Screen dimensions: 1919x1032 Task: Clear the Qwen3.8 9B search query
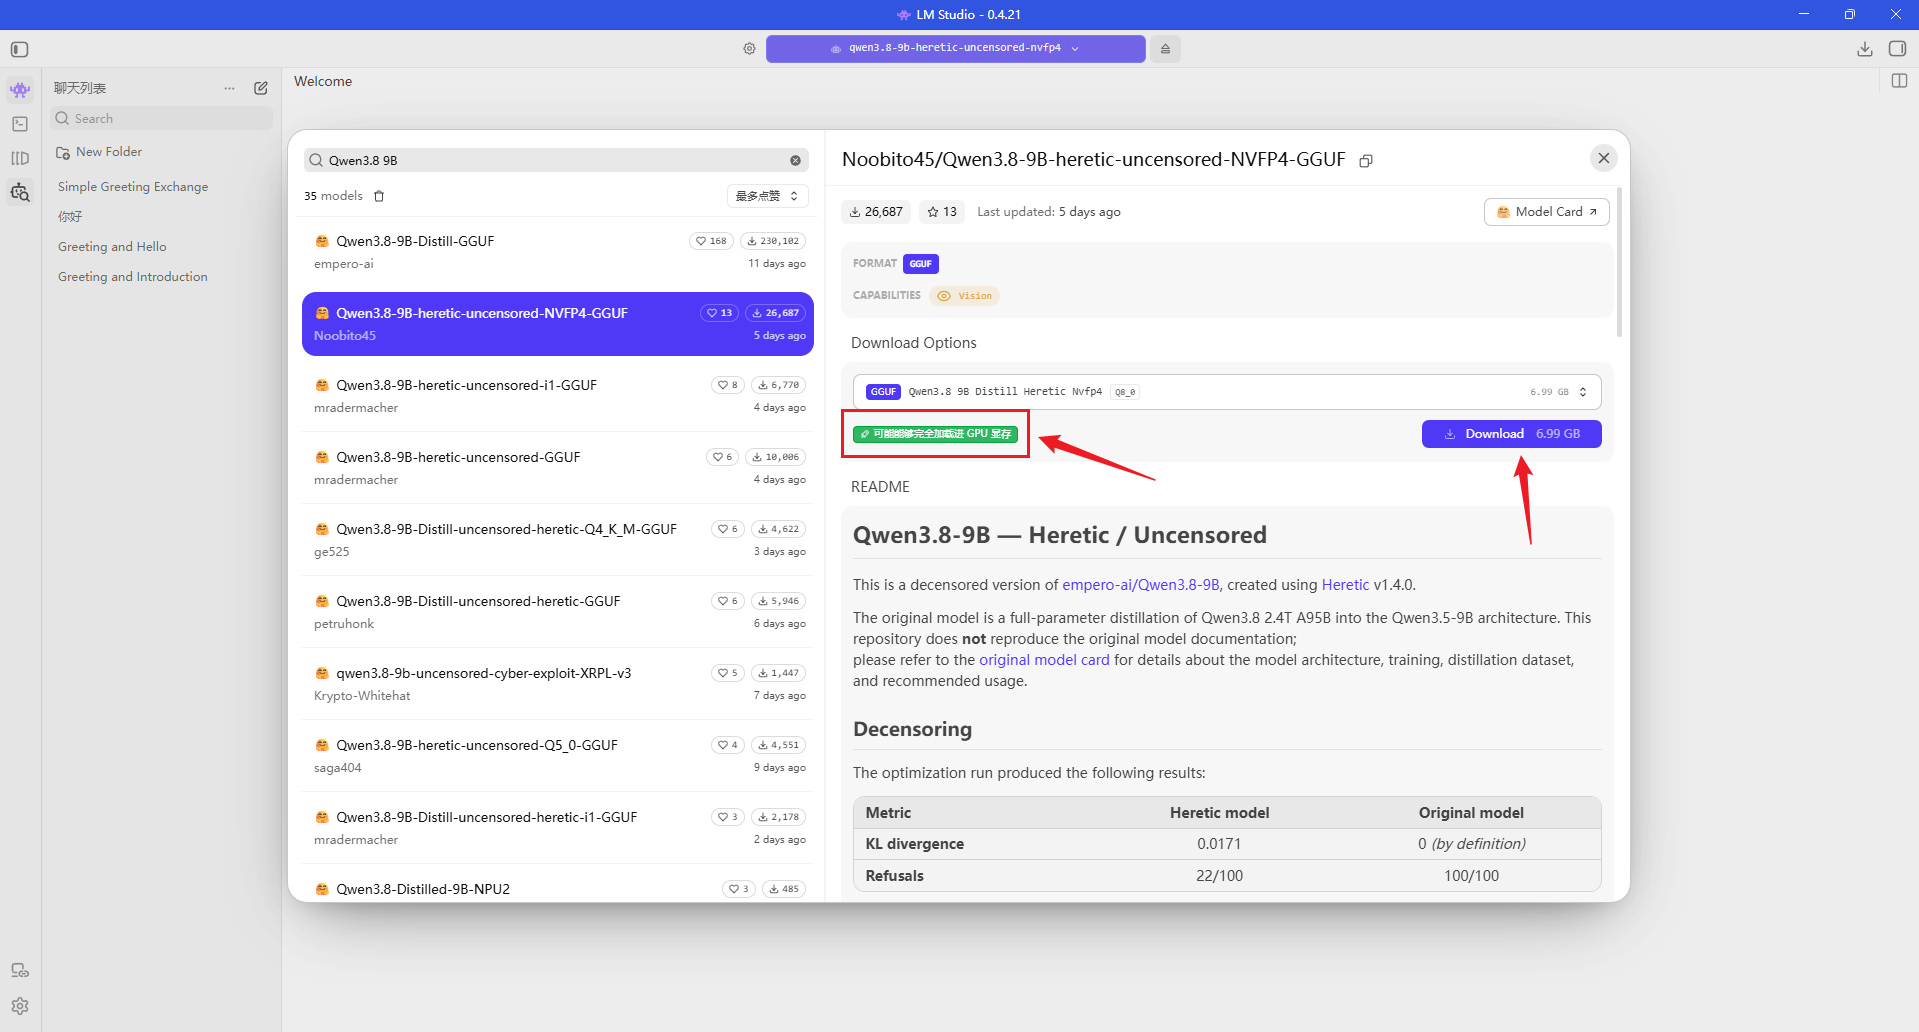(795, 160)
